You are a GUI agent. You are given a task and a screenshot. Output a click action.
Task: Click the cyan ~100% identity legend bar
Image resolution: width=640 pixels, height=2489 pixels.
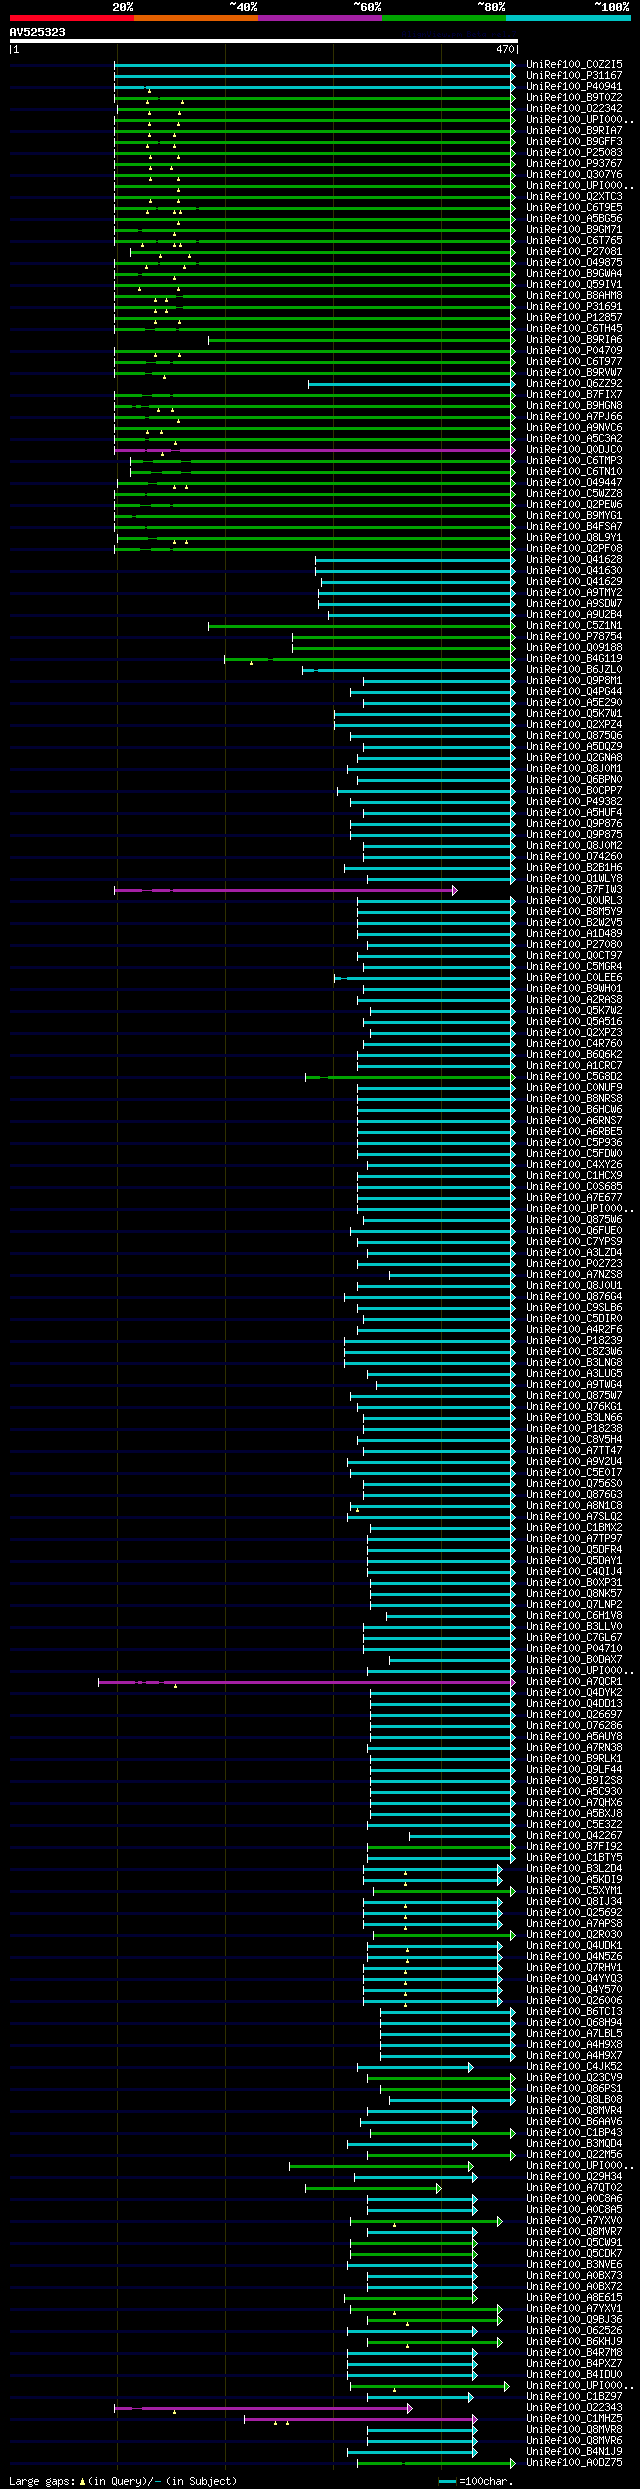[x=568, y=18]
